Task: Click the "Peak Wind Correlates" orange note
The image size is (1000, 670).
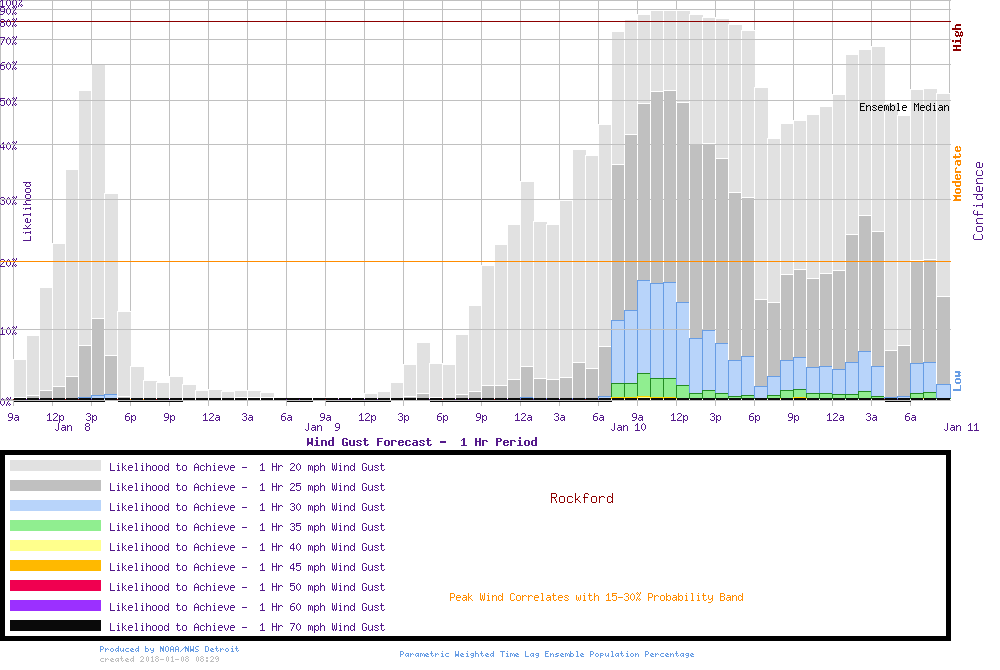Action: [x=596, y=598]
